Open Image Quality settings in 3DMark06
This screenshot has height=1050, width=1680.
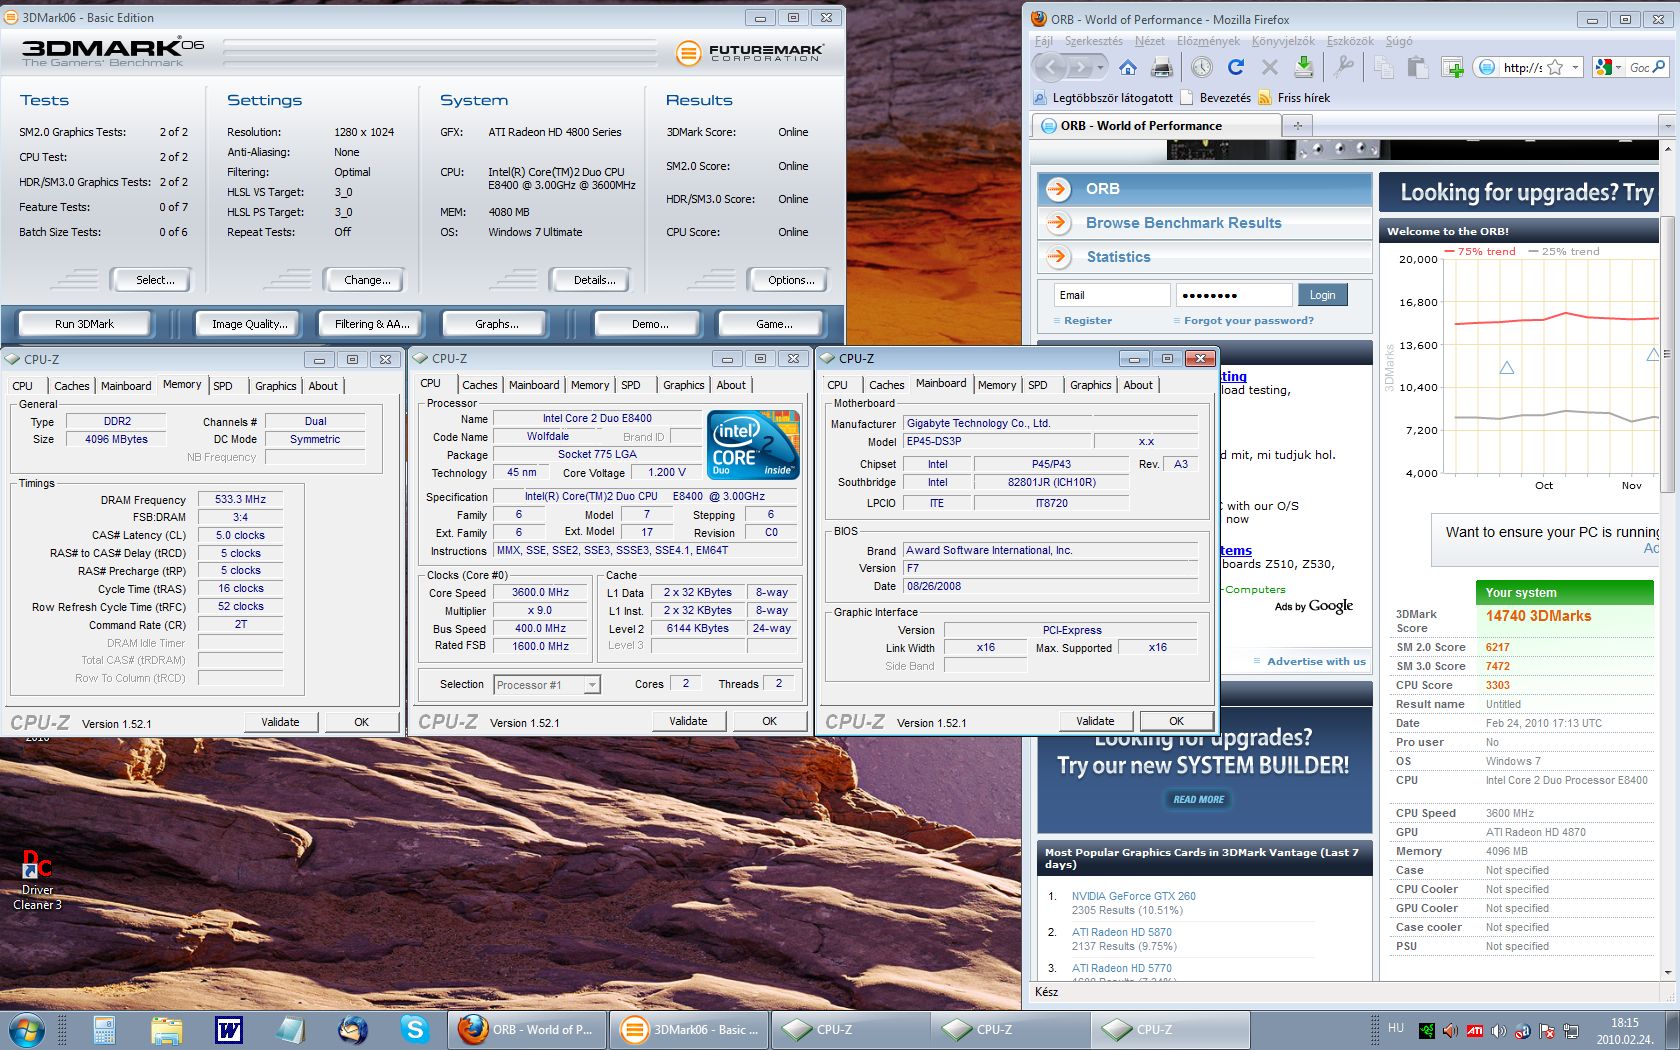pyautogui.click(x=249, y=324)
